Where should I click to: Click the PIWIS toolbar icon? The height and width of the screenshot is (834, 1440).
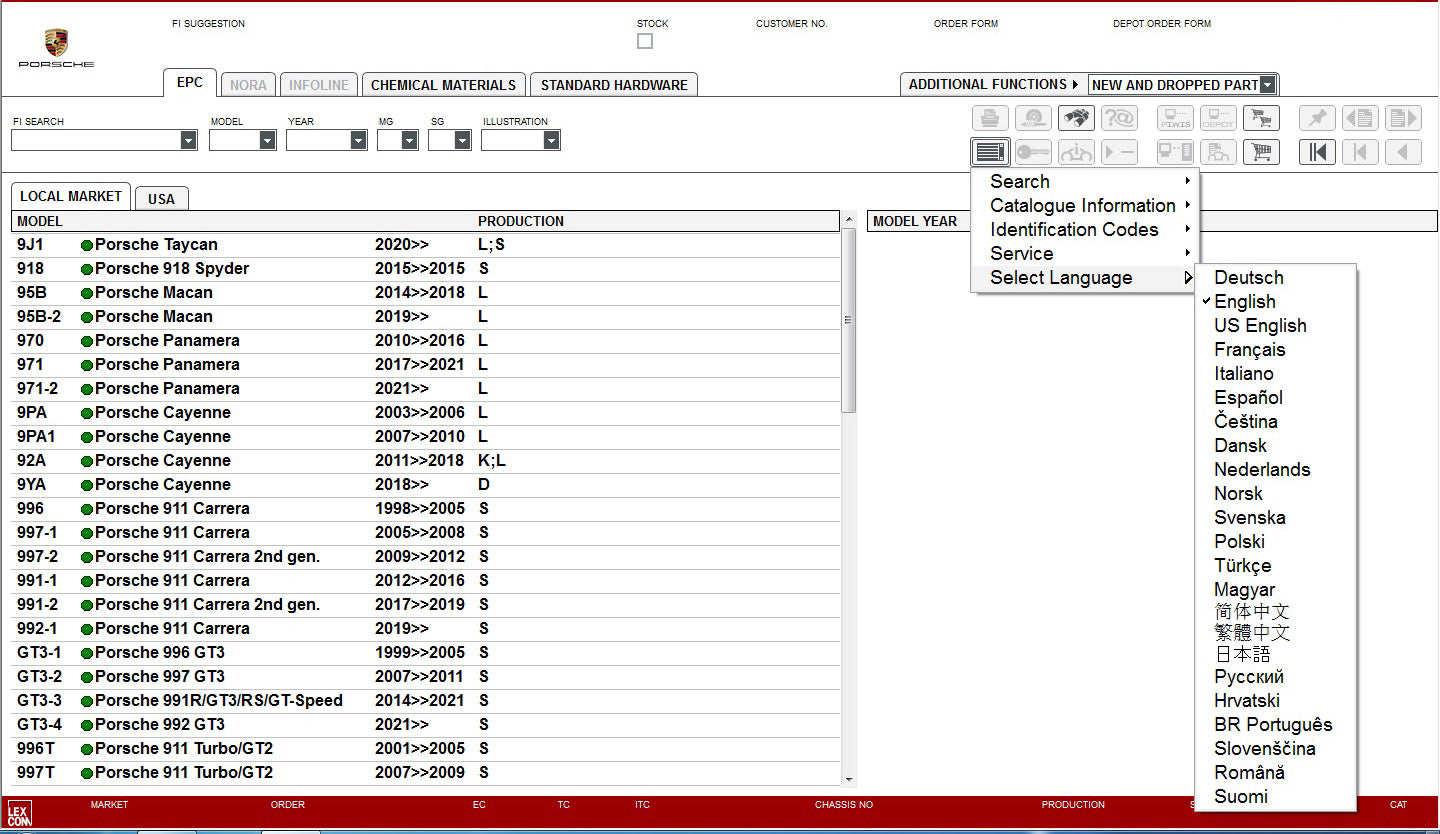coord(1175,118)
